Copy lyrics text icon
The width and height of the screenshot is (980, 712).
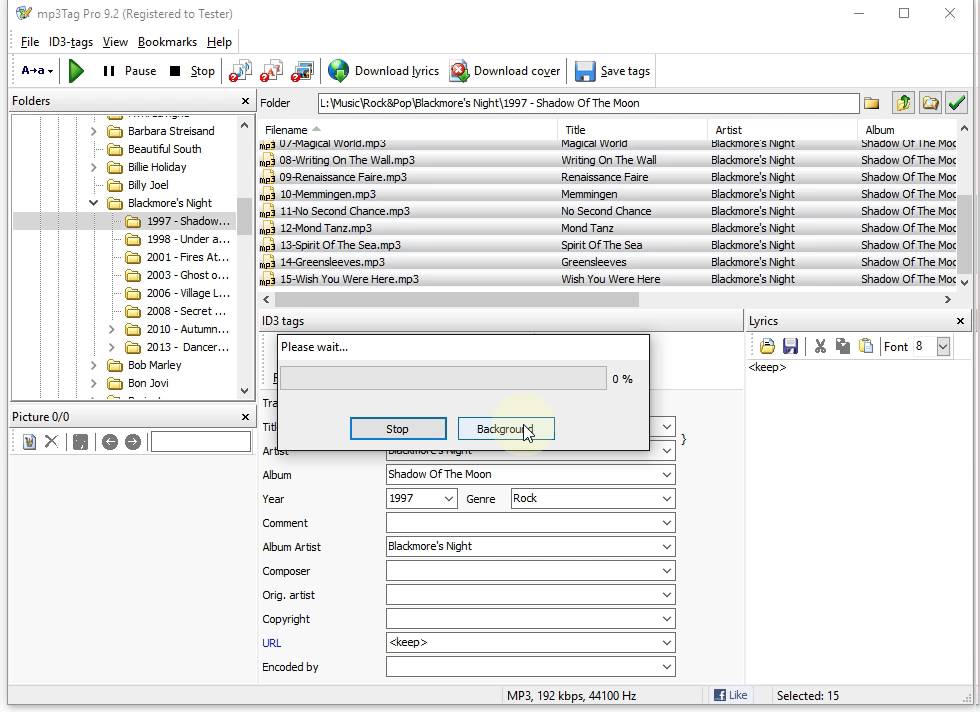tap(842, 346)
